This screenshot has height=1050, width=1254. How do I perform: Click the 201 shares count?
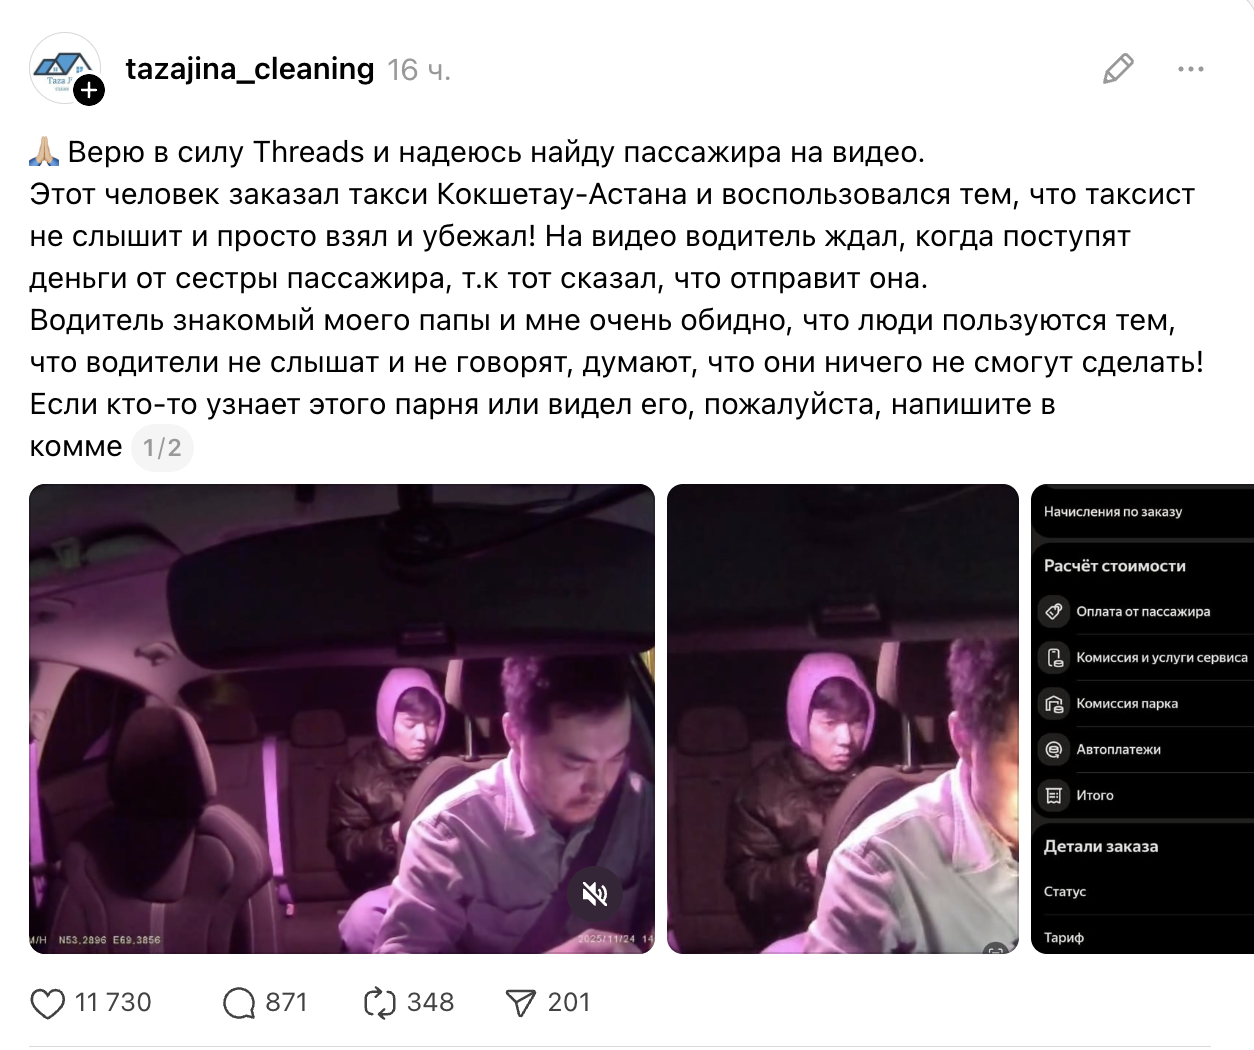click(x=569, y=1003)
